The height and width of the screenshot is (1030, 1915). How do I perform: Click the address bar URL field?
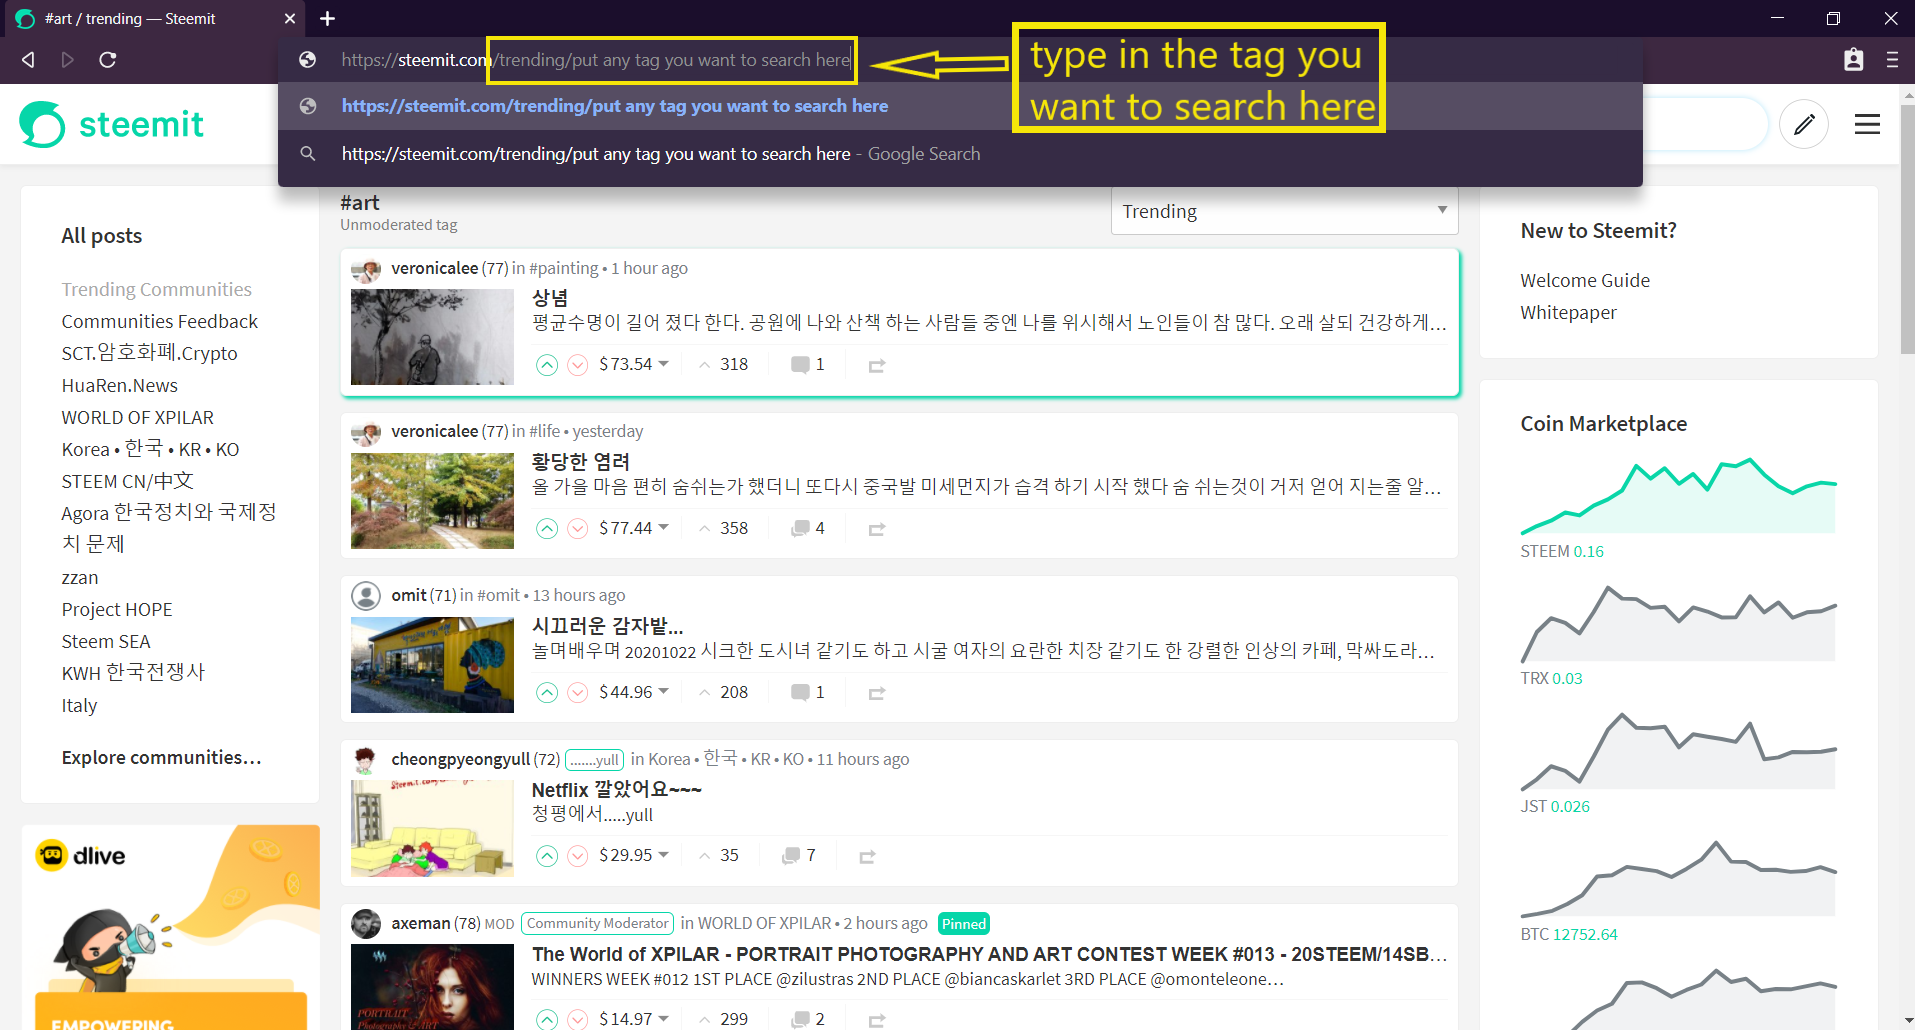[596, 60]
